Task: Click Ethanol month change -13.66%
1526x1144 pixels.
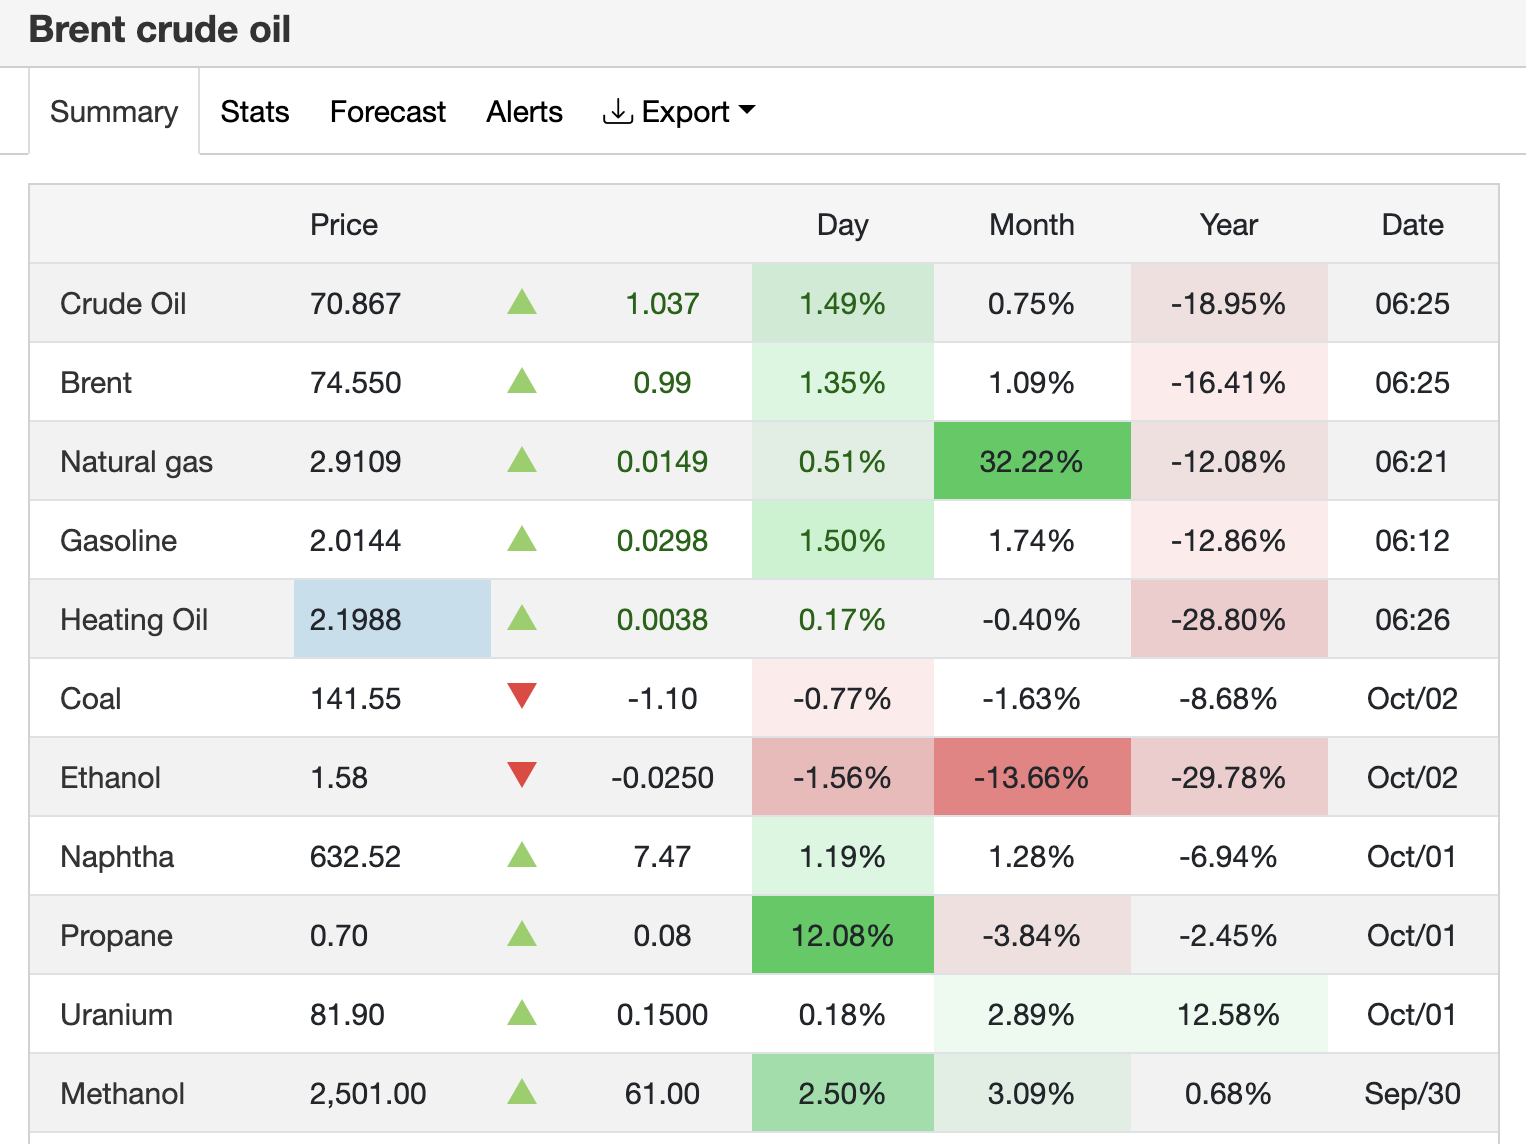Action: [1032, 777]
